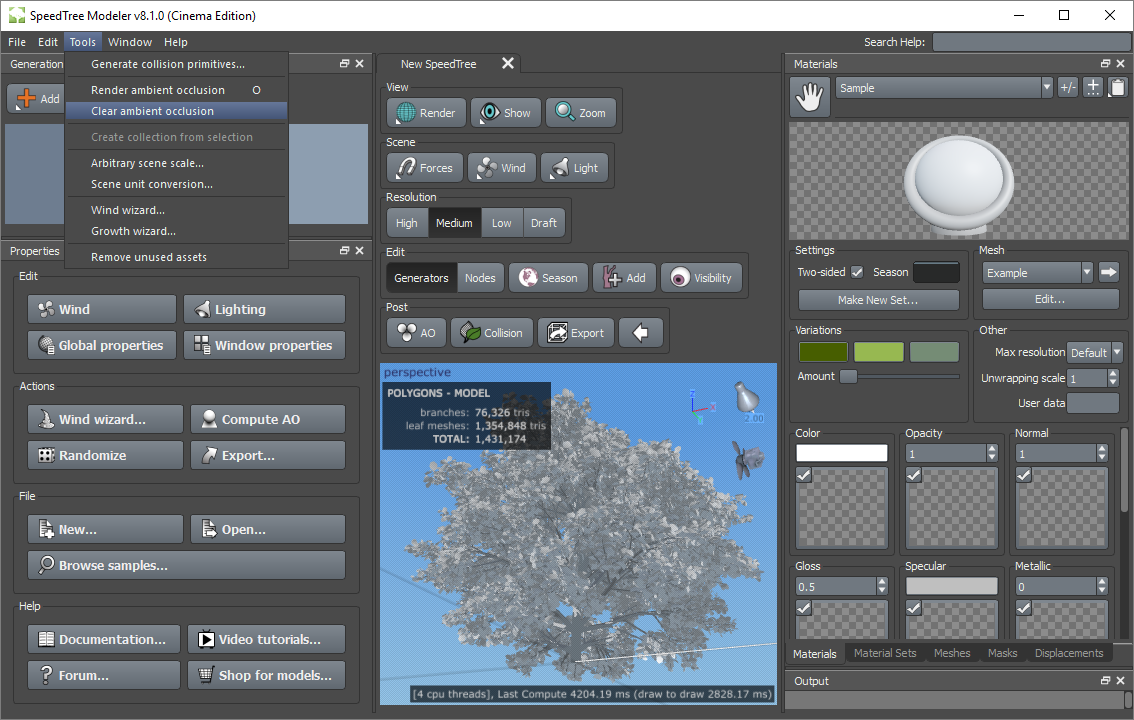Close the New SpeedTree tab
The width and height of the screenshot is (1134, 720).
point(508,64)
